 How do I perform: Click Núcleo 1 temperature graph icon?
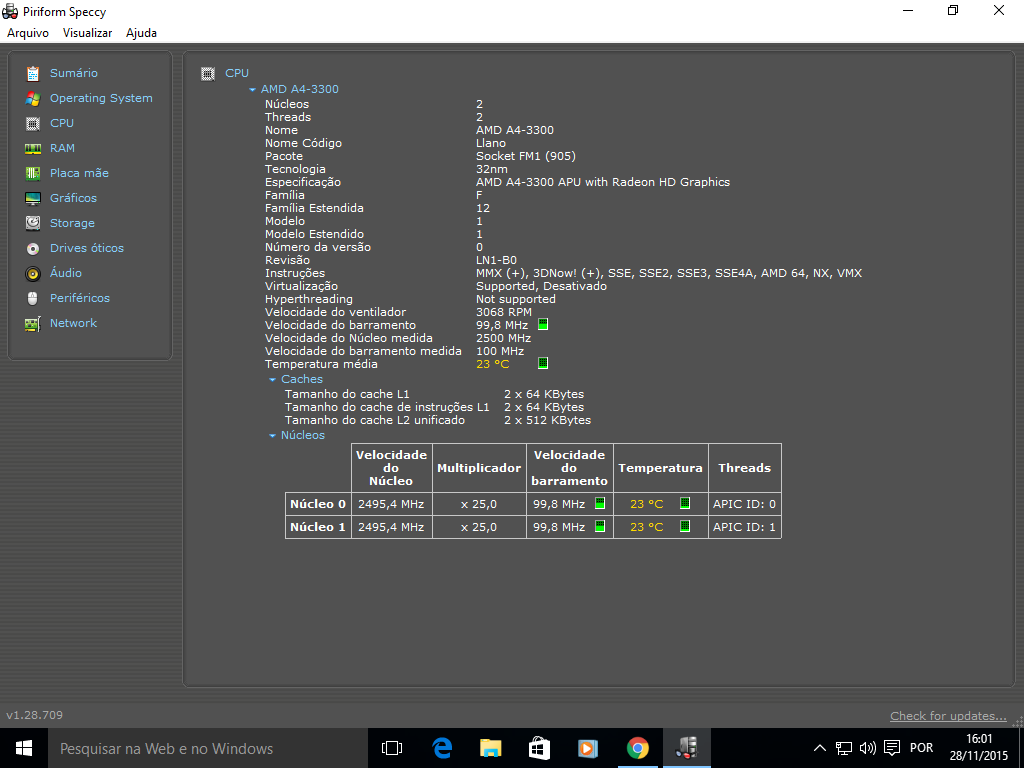tap(684, 526)
